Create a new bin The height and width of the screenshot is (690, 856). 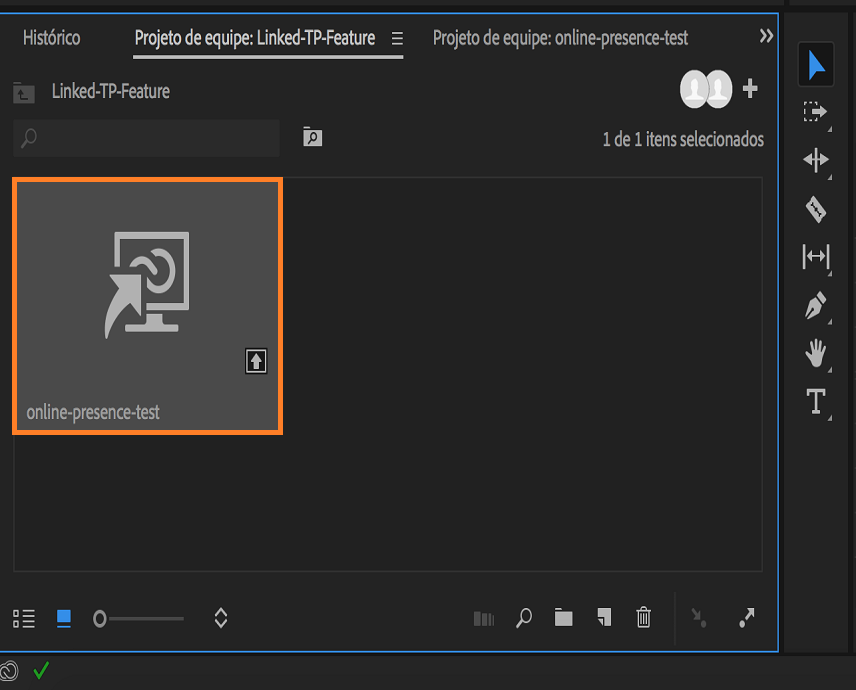(563, 618)
